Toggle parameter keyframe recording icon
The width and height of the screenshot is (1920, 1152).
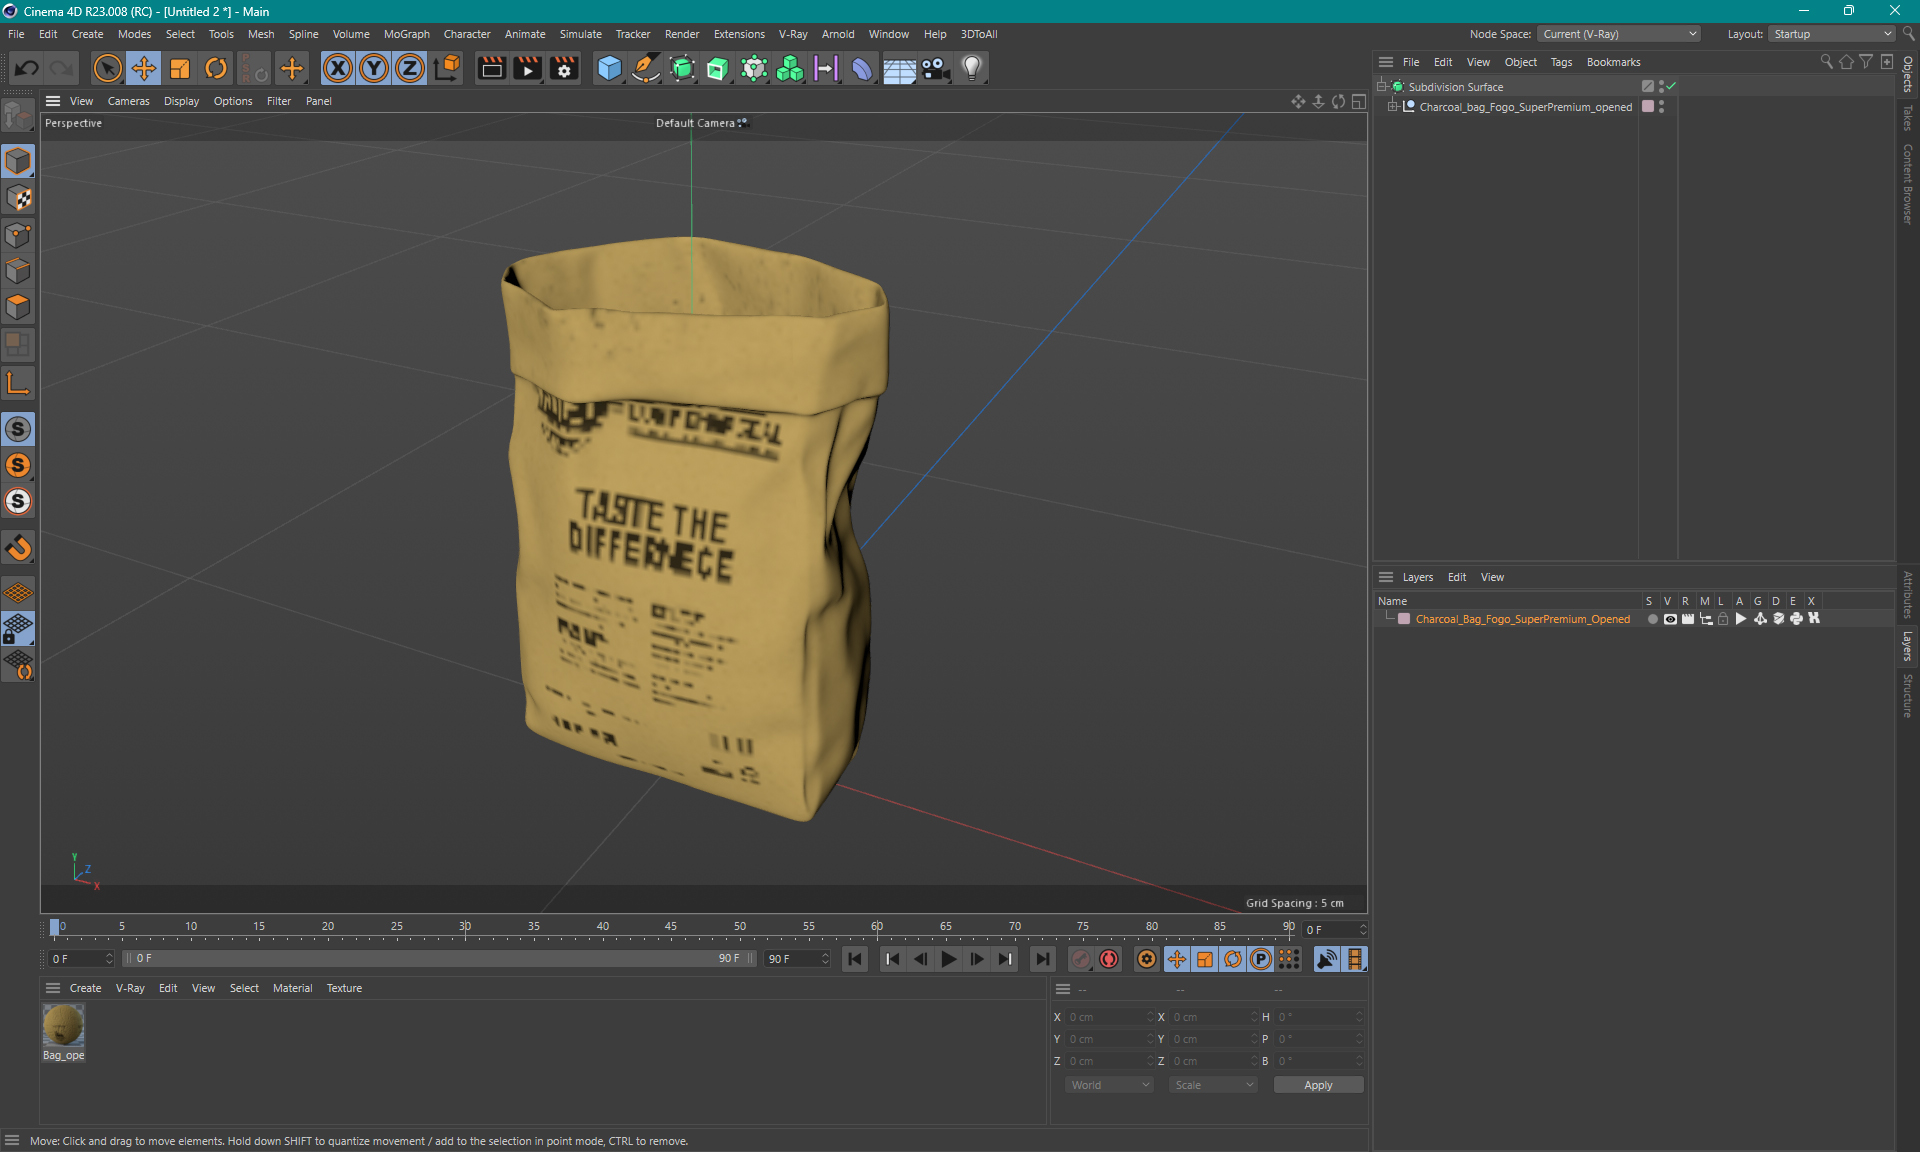(x=1261, y=959)
